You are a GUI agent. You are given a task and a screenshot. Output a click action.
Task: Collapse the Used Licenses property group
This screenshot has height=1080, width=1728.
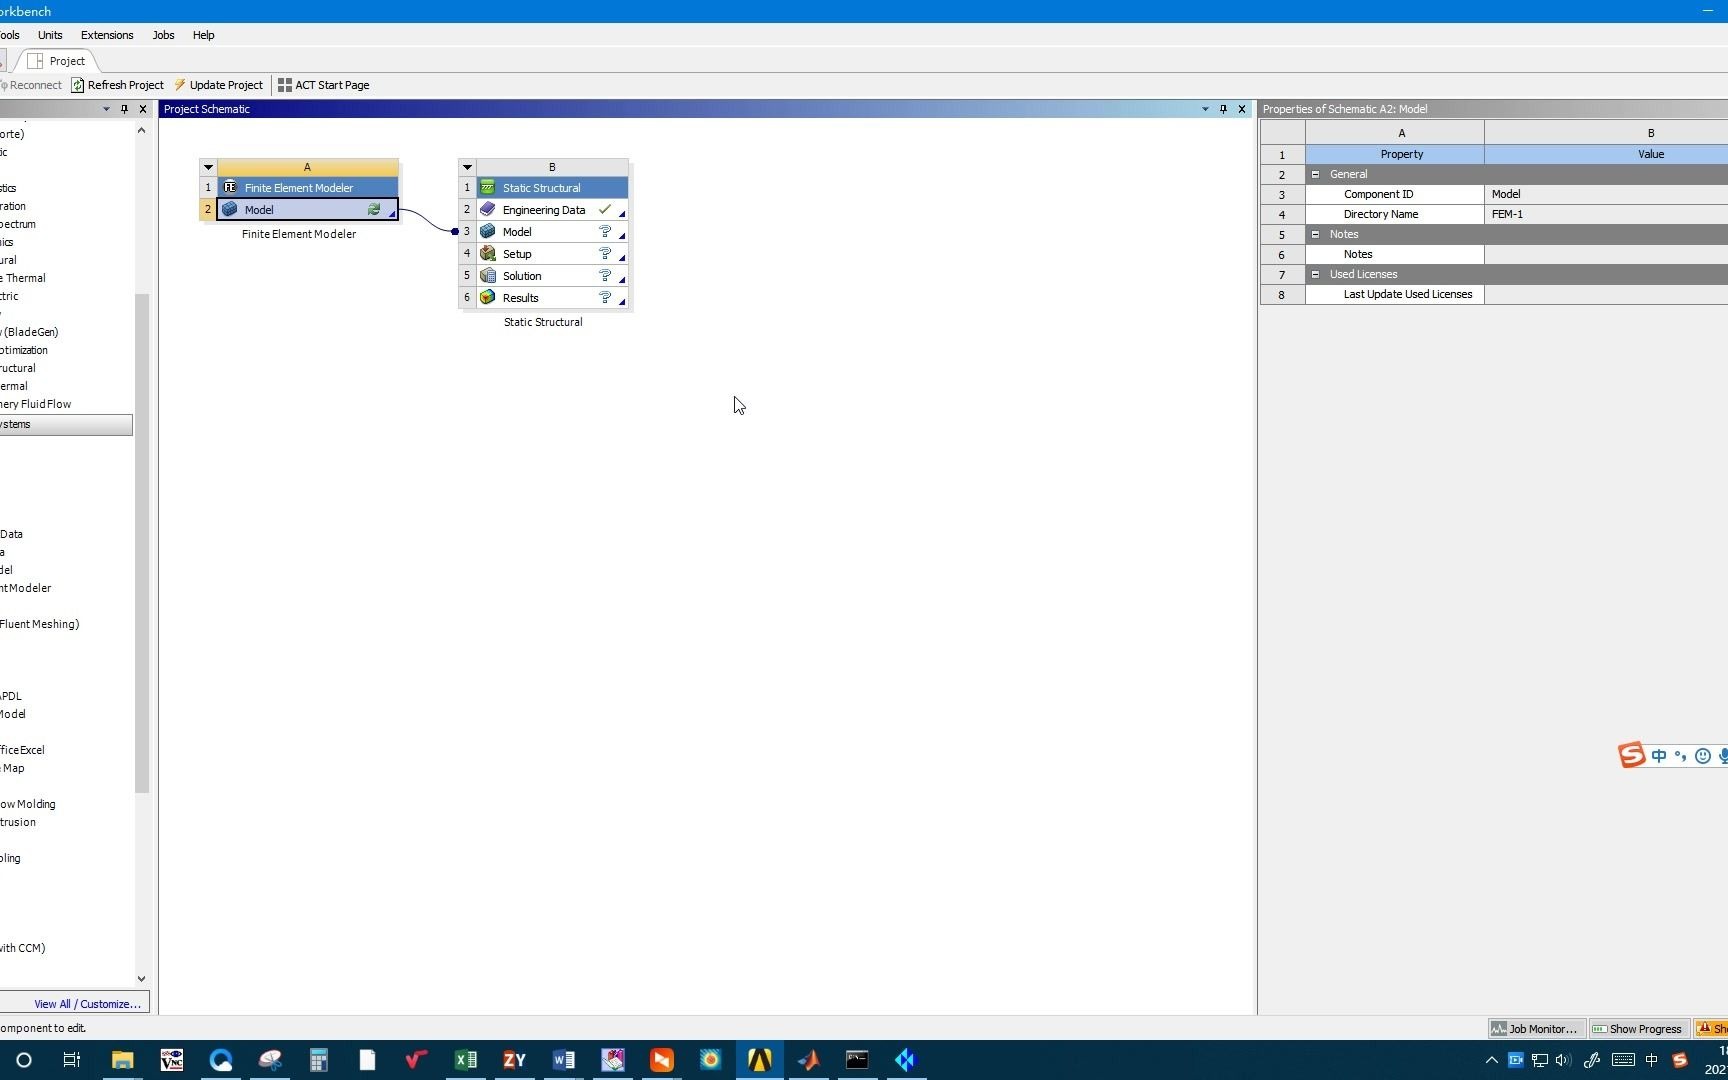[1315, 274]
